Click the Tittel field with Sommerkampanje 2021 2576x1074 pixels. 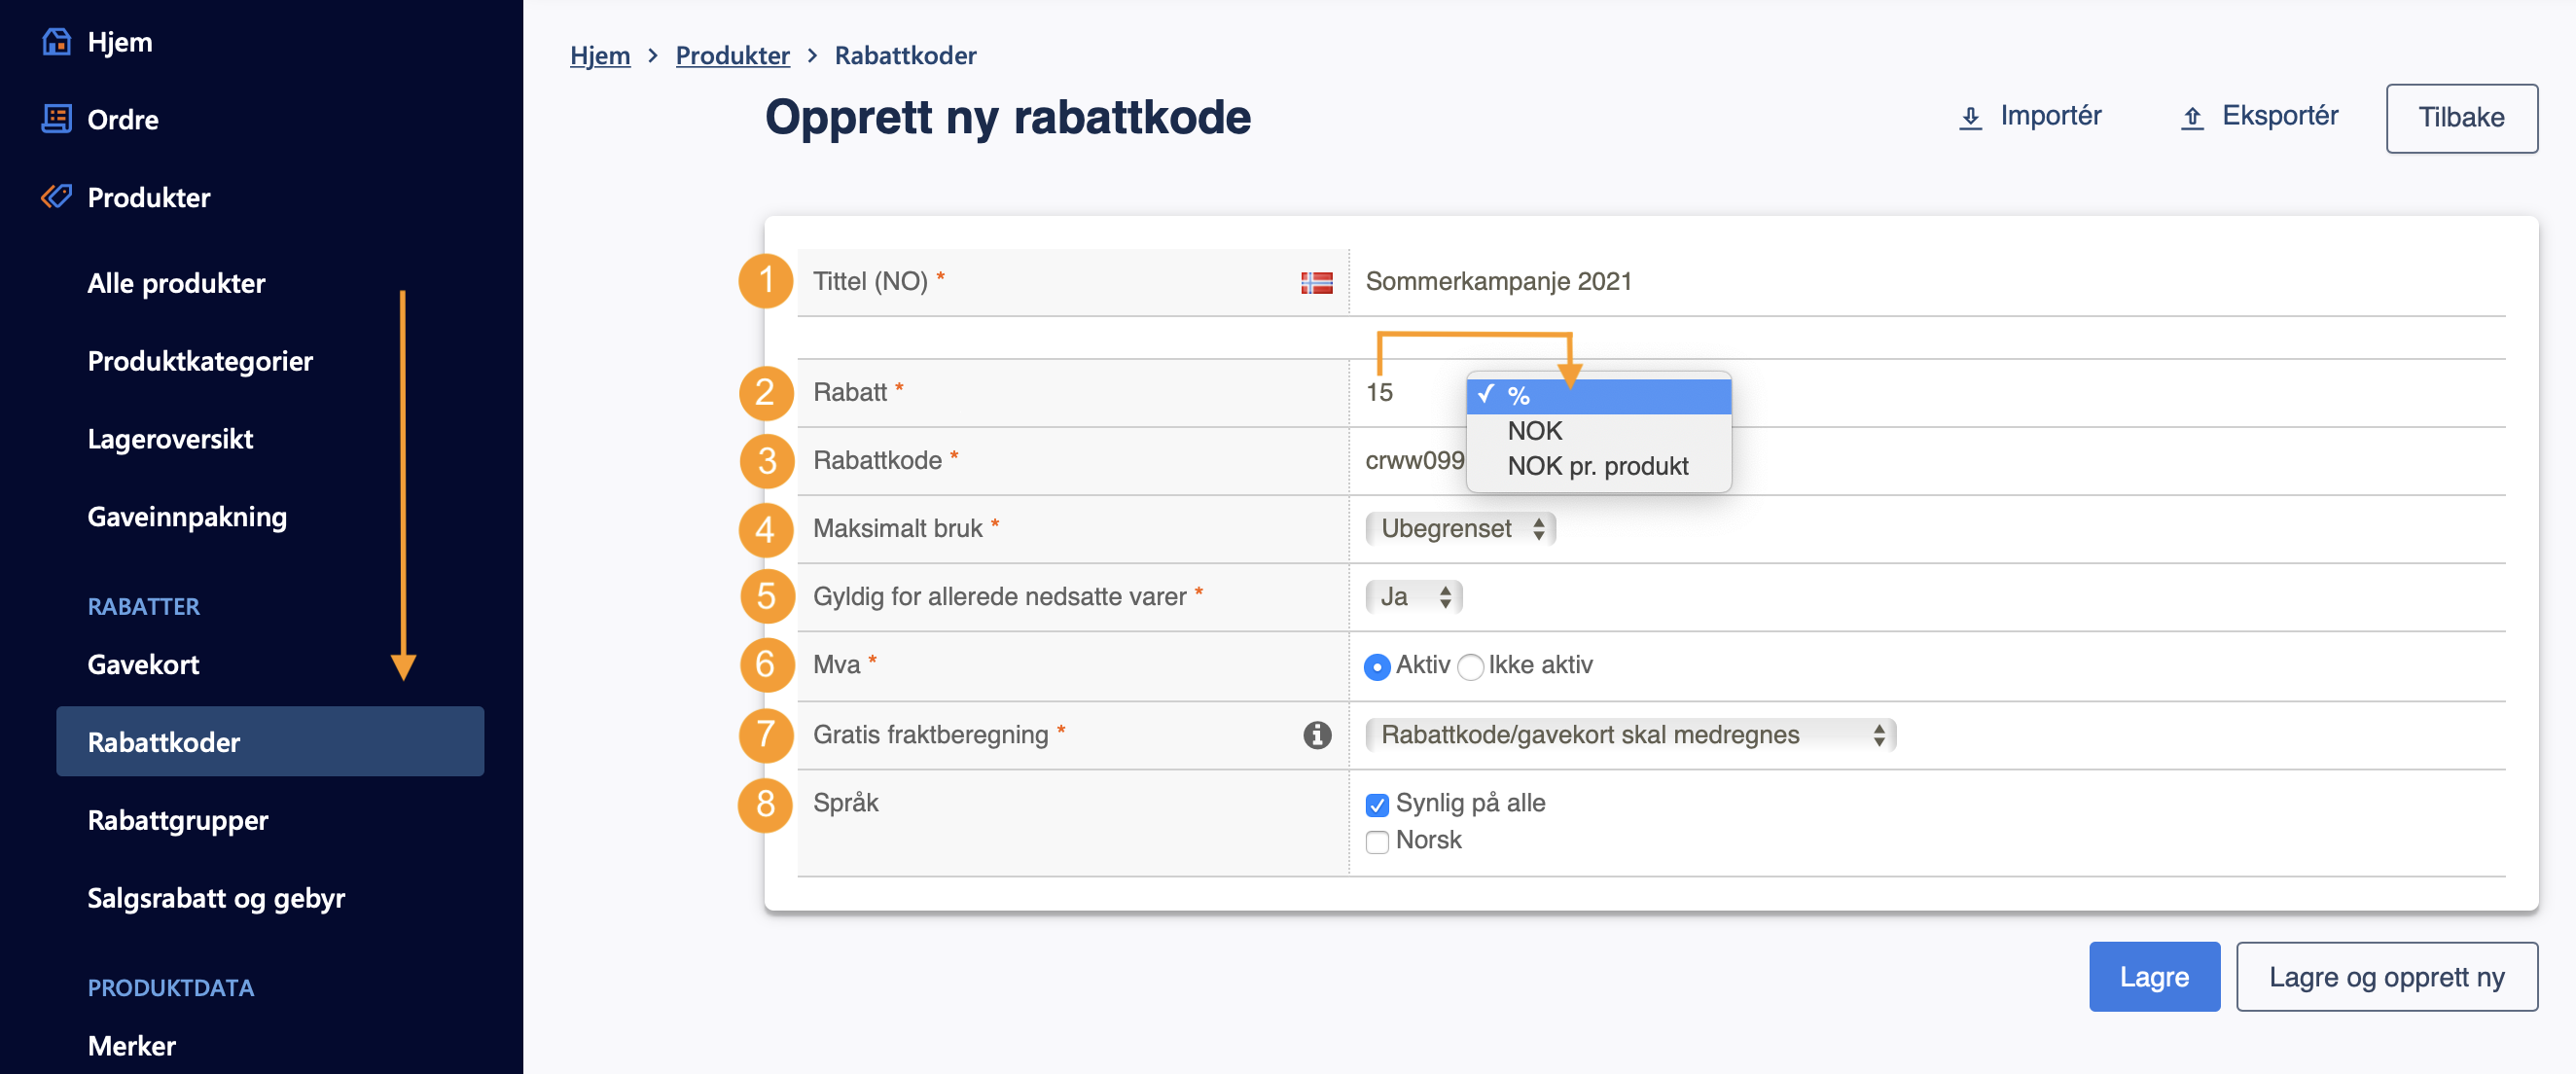1927,282
